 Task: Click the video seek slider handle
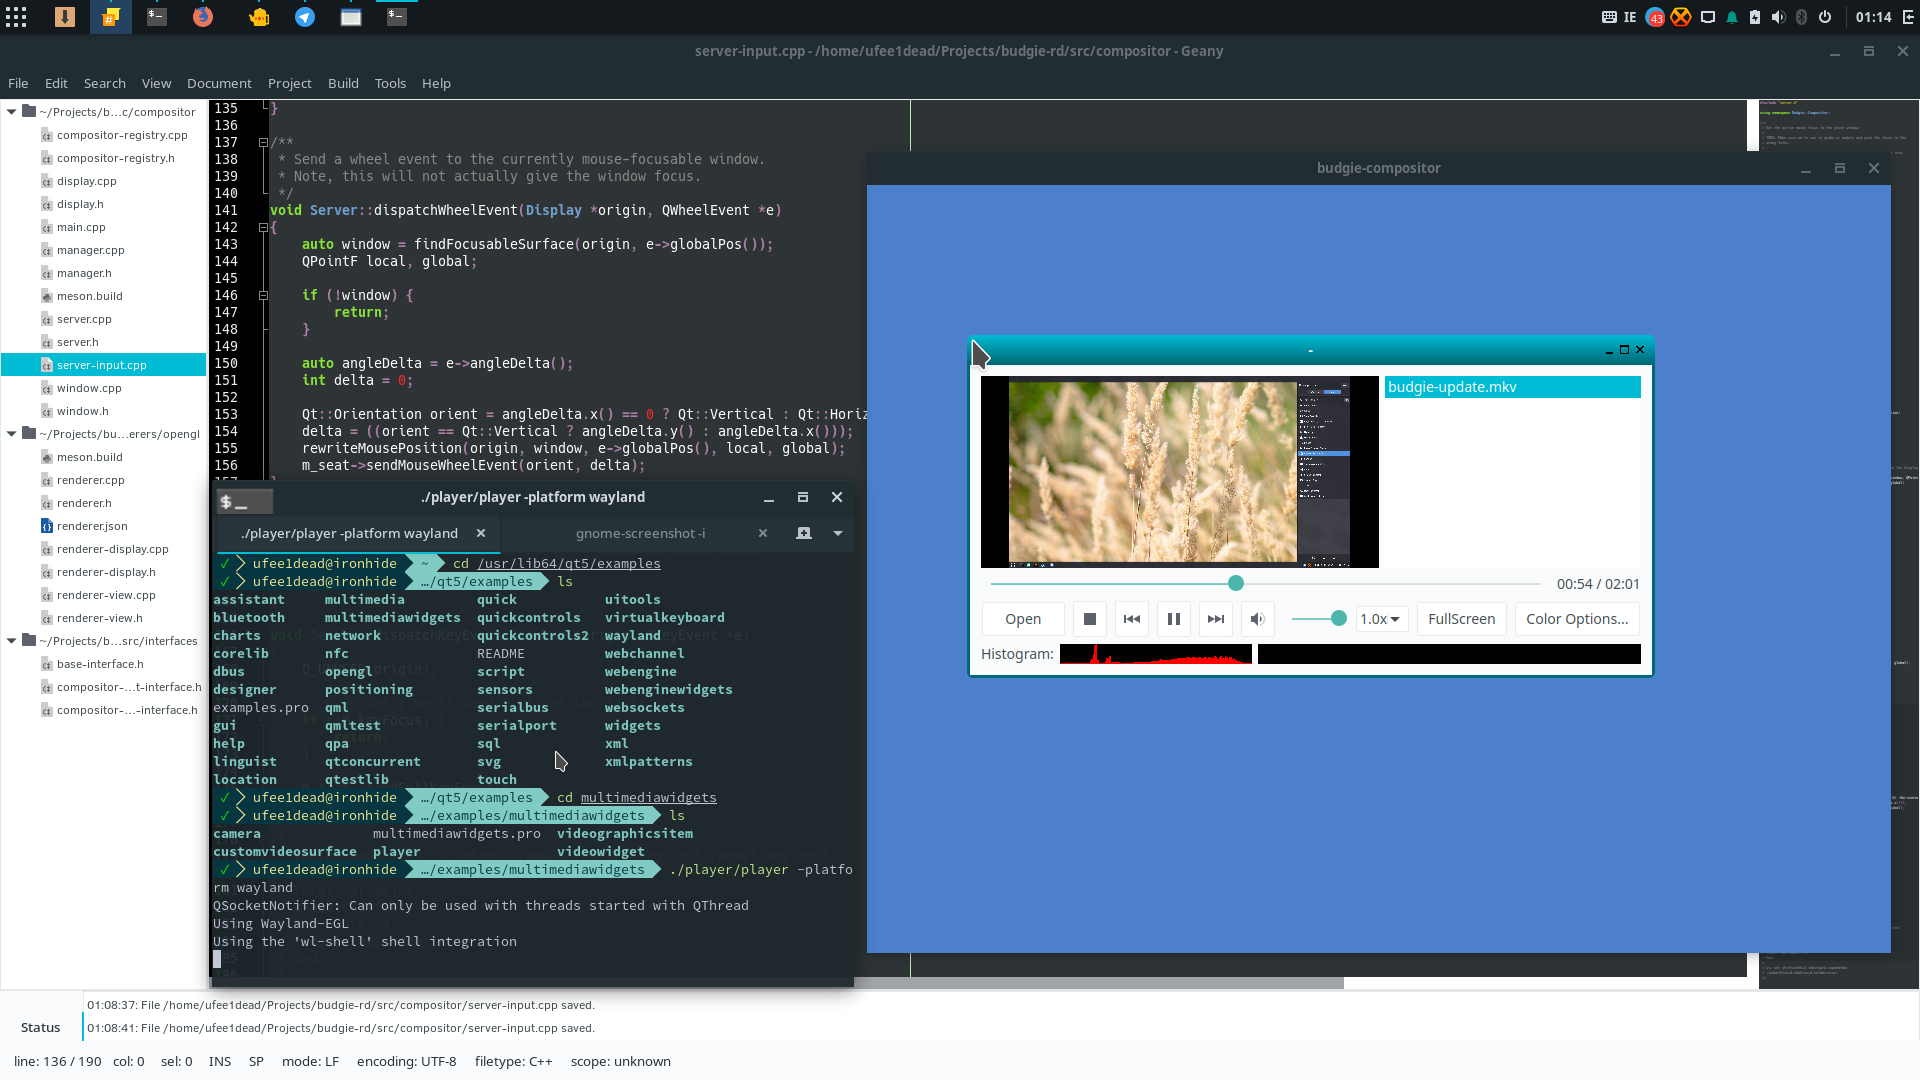point(1236,583)
